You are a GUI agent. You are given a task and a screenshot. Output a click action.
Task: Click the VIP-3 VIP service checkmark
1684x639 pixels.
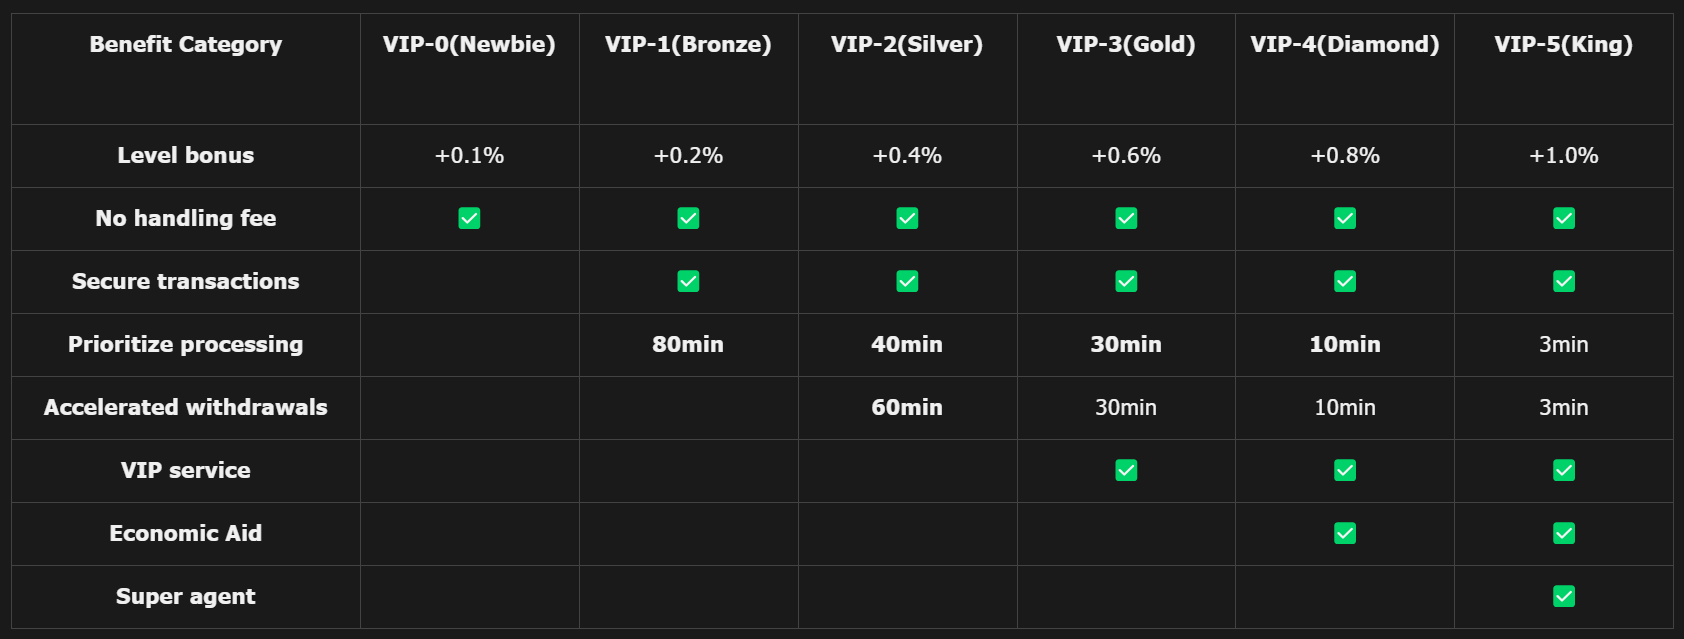point(1126,470)
